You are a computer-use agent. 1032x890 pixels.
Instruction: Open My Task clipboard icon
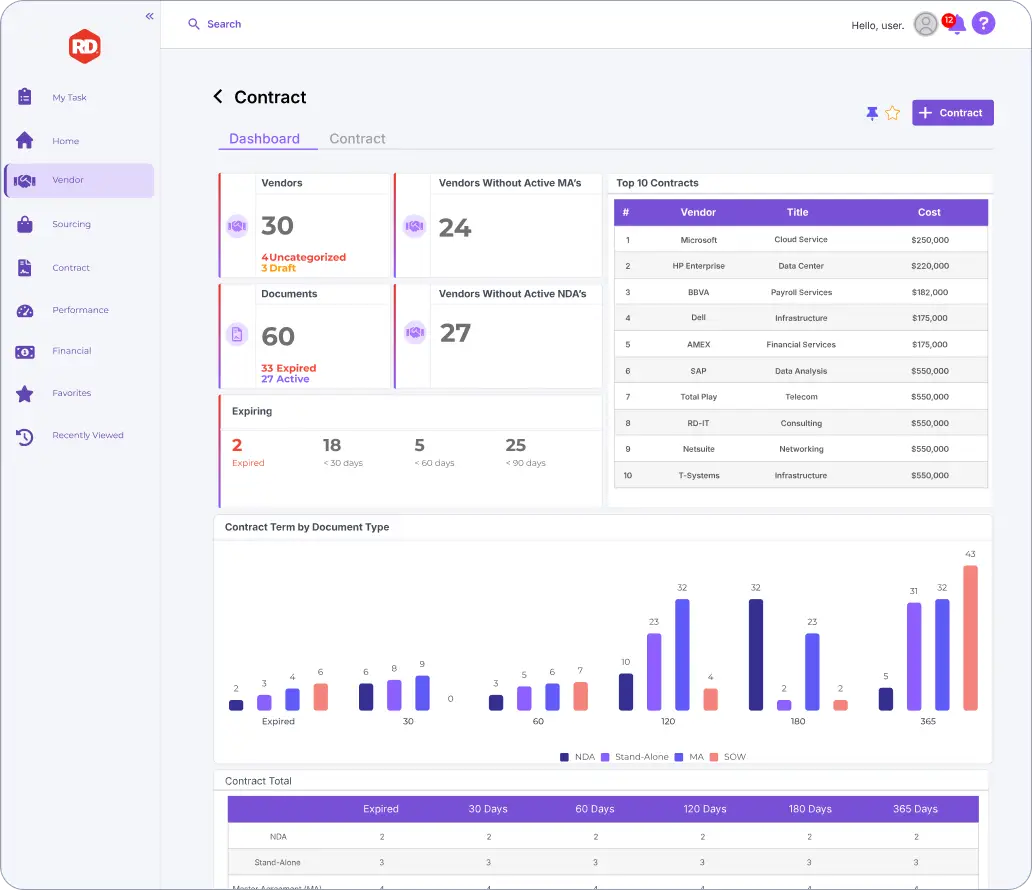click(24, 96)
